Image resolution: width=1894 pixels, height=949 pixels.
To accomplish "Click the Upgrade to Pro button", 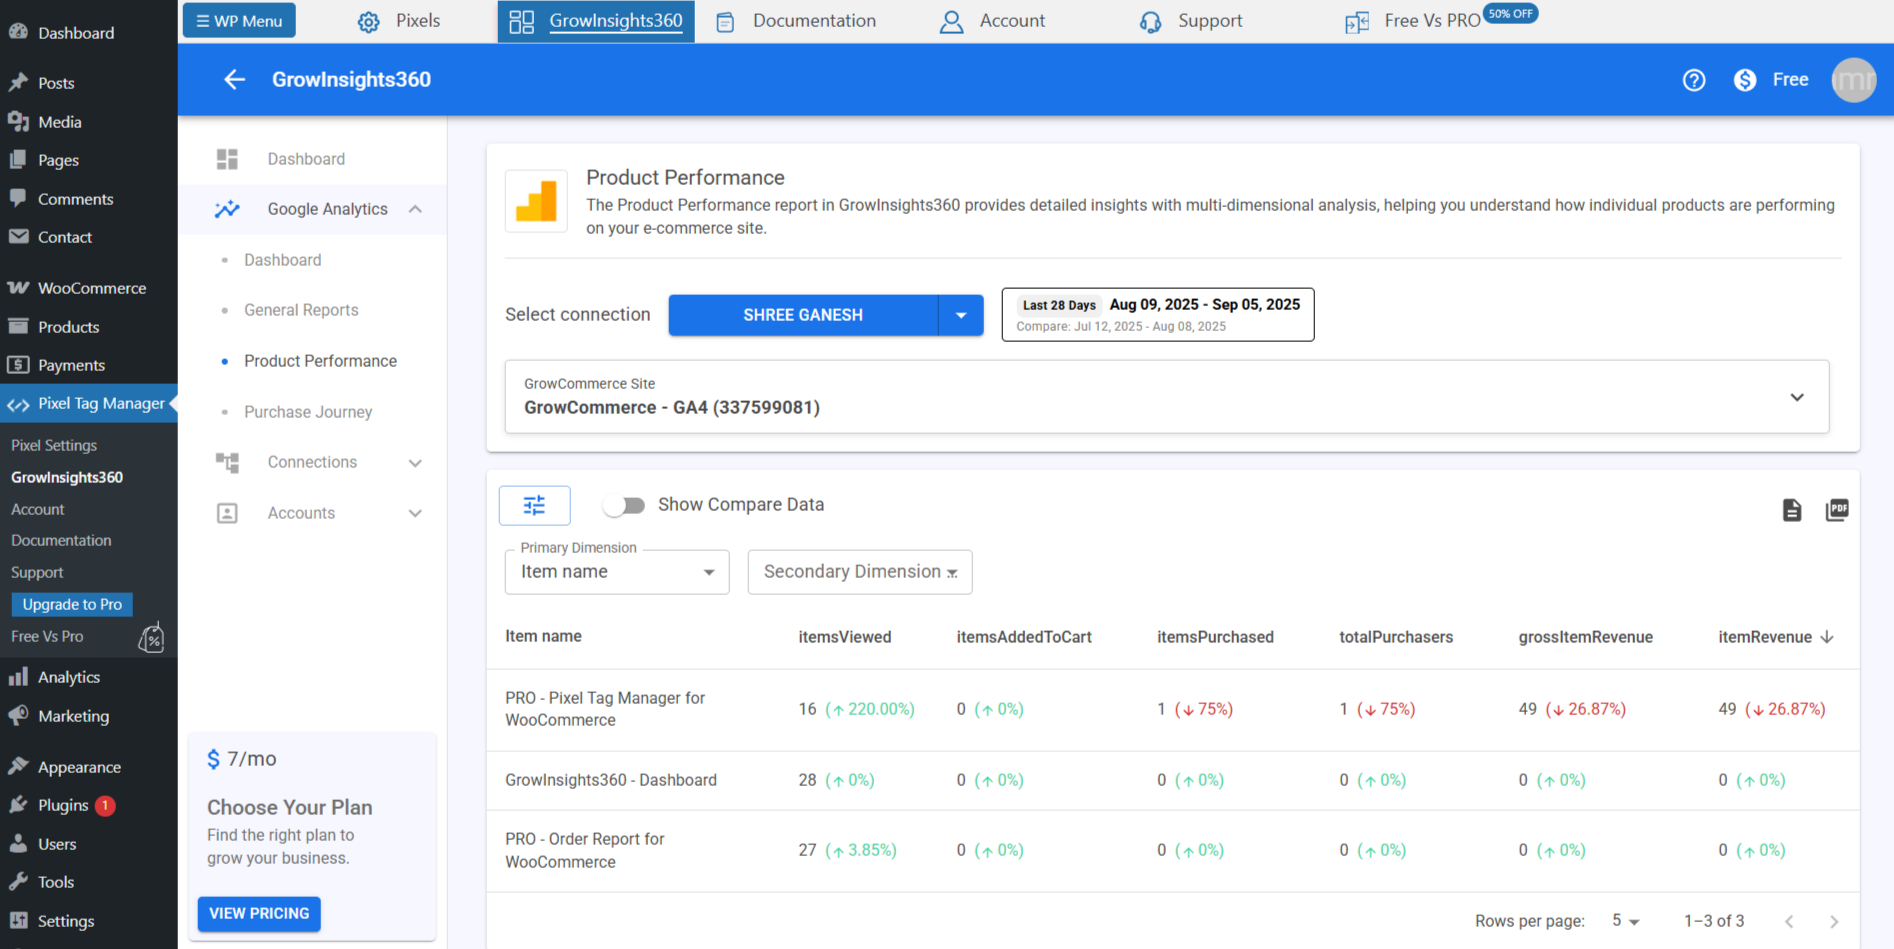I will coord(71,604).
